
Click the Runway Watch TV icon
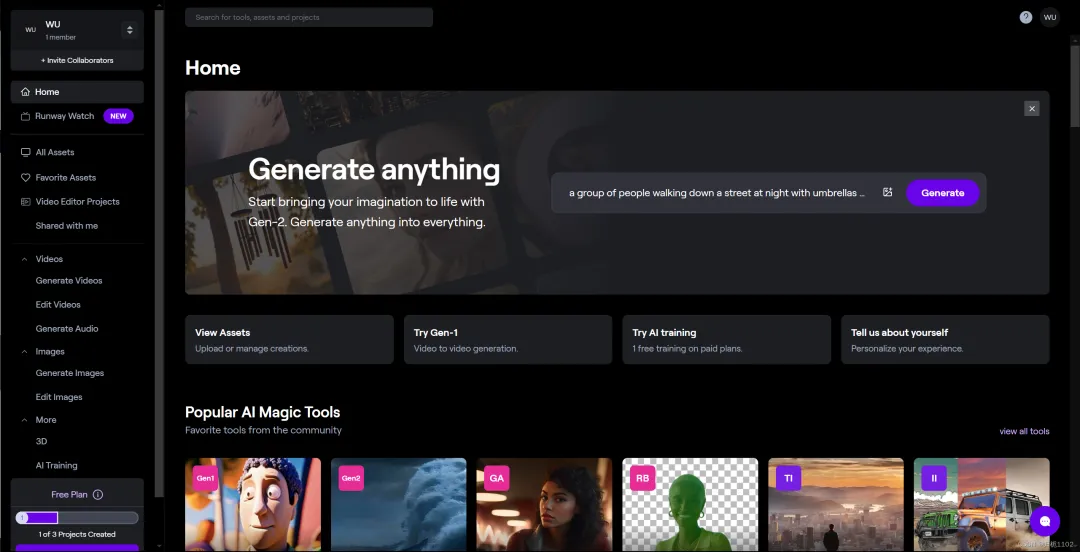[25, 116]
